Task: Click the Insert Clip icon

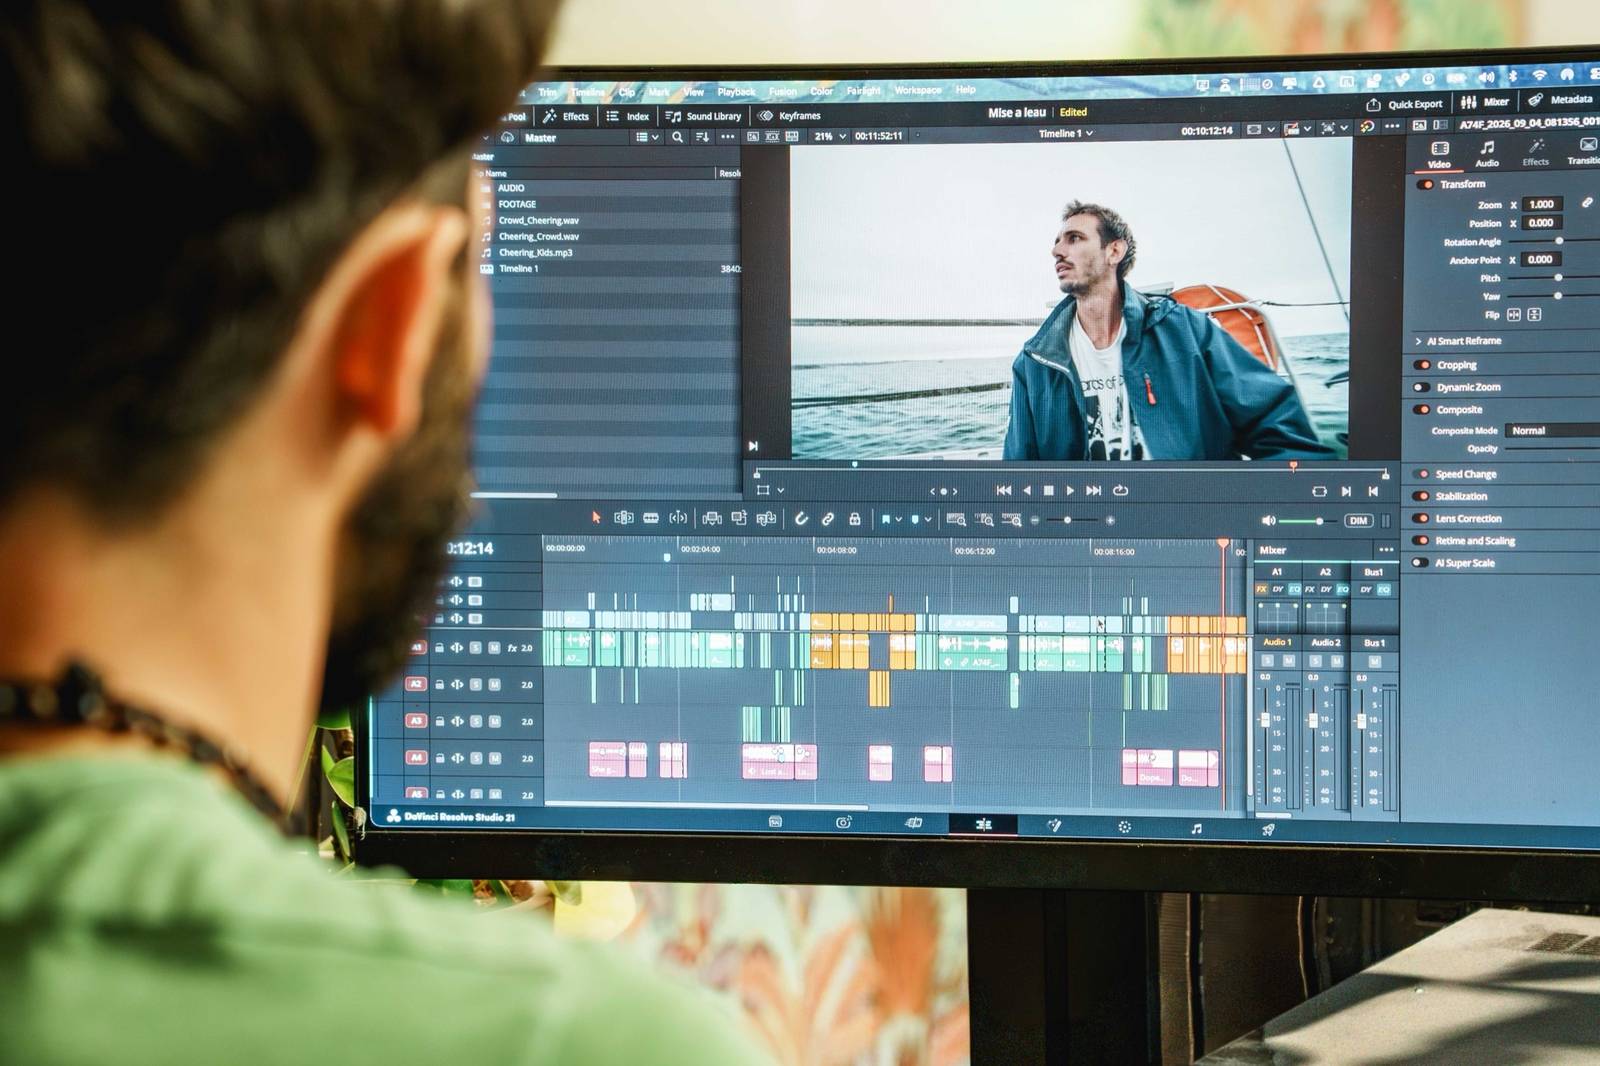Action: click(711, 518)
